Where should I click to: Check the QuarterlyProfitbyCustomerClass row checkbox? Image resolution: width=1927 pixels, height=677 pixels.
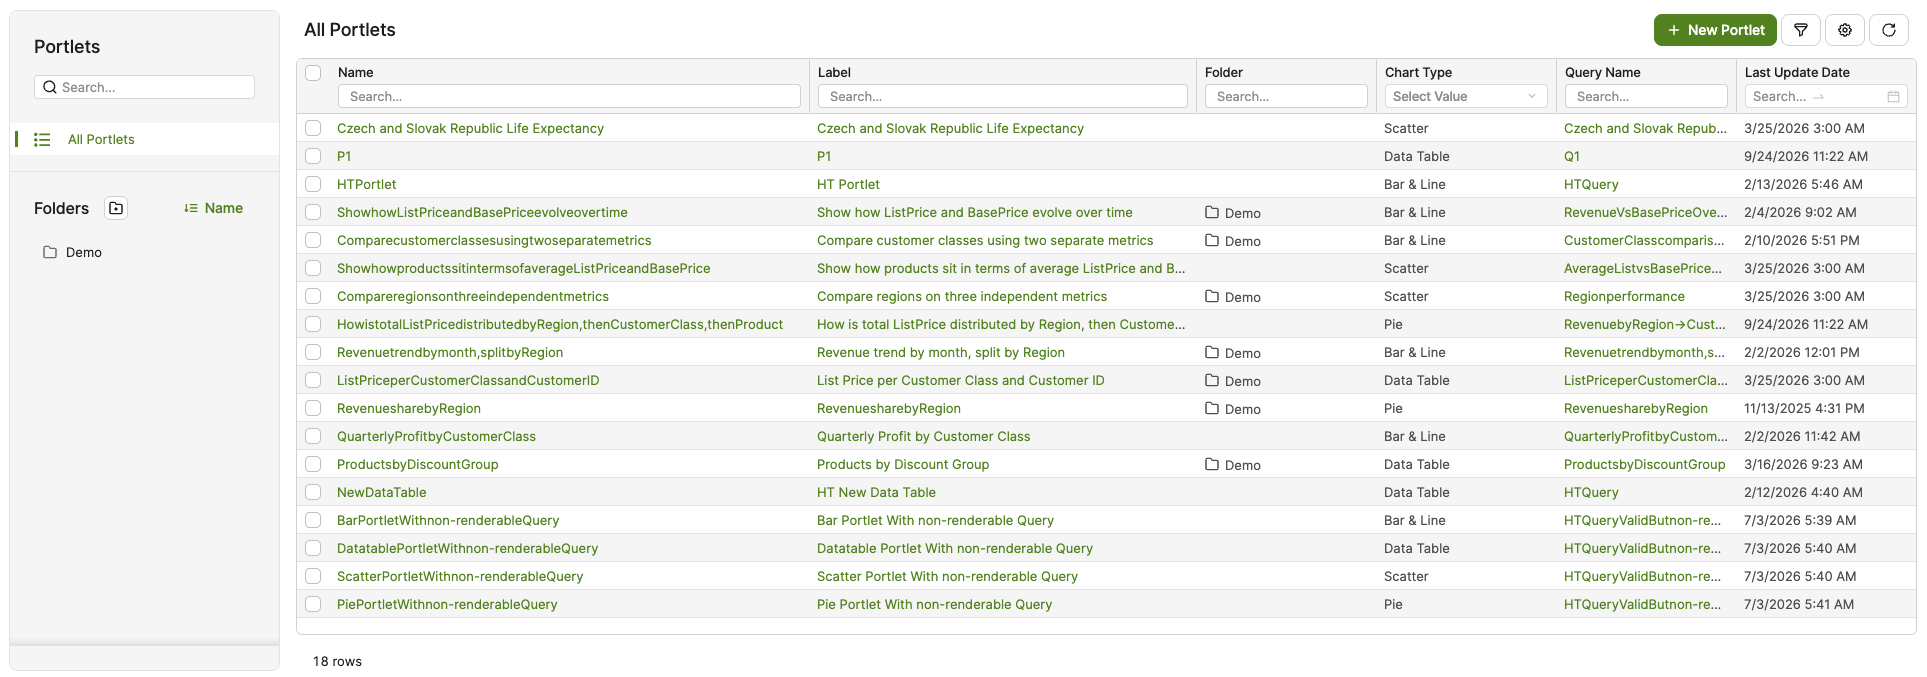(313, 436)
